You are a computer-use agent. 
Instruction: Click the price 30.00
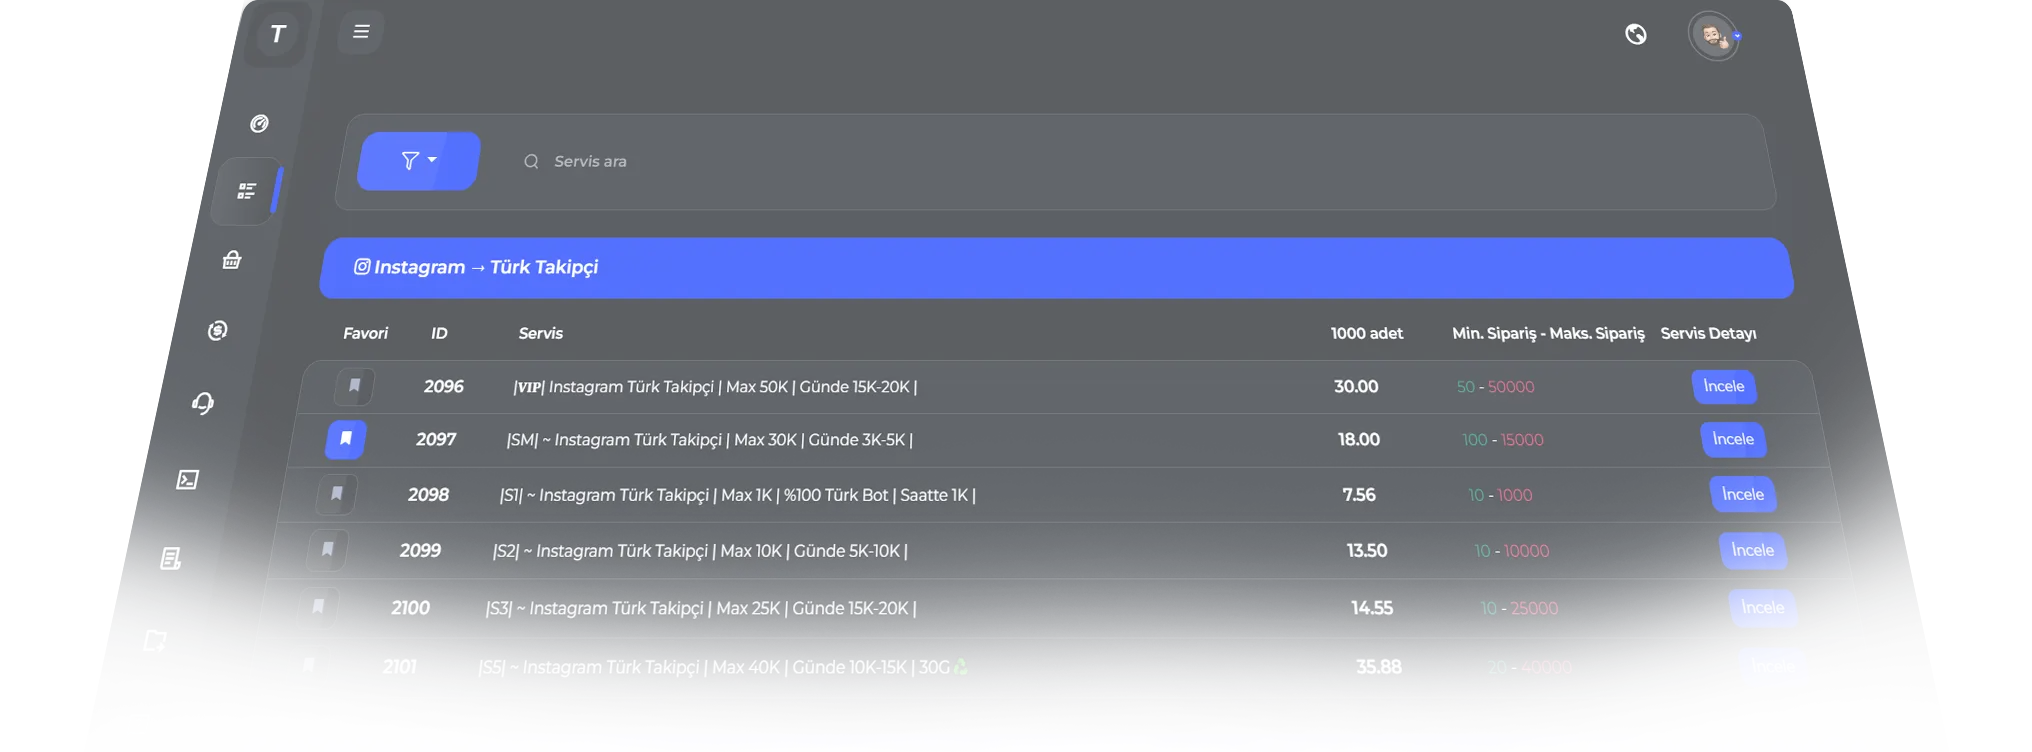coord(1356,387)
